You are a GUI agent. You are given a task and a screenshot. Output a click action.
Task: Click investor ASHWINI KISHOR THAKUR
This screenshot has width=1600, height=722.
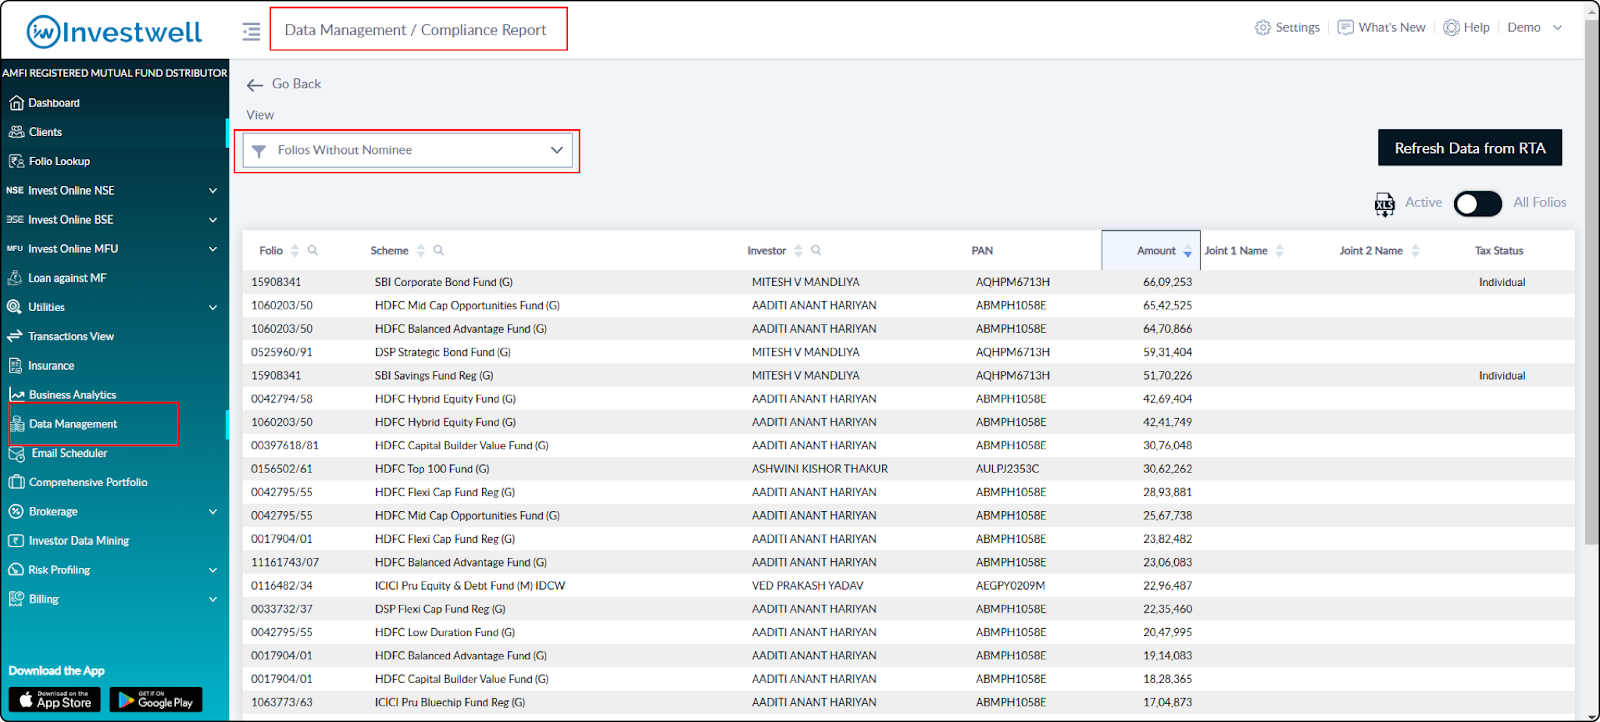click(x=820, y=469)
